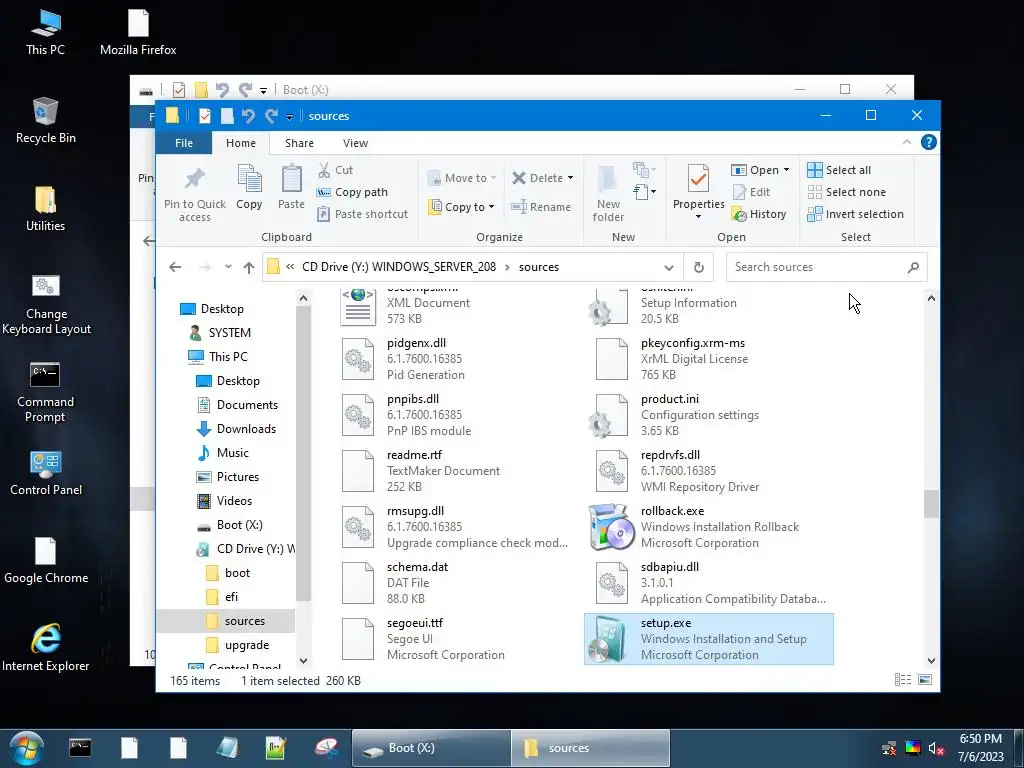
Task: Select readme.rtf file
Action: (x=456, y=470)
